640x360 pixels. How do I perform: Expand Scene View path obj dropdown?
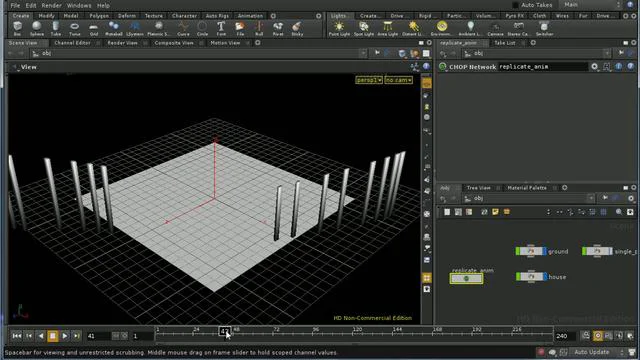pyautogui.click(x=363, y=53)
